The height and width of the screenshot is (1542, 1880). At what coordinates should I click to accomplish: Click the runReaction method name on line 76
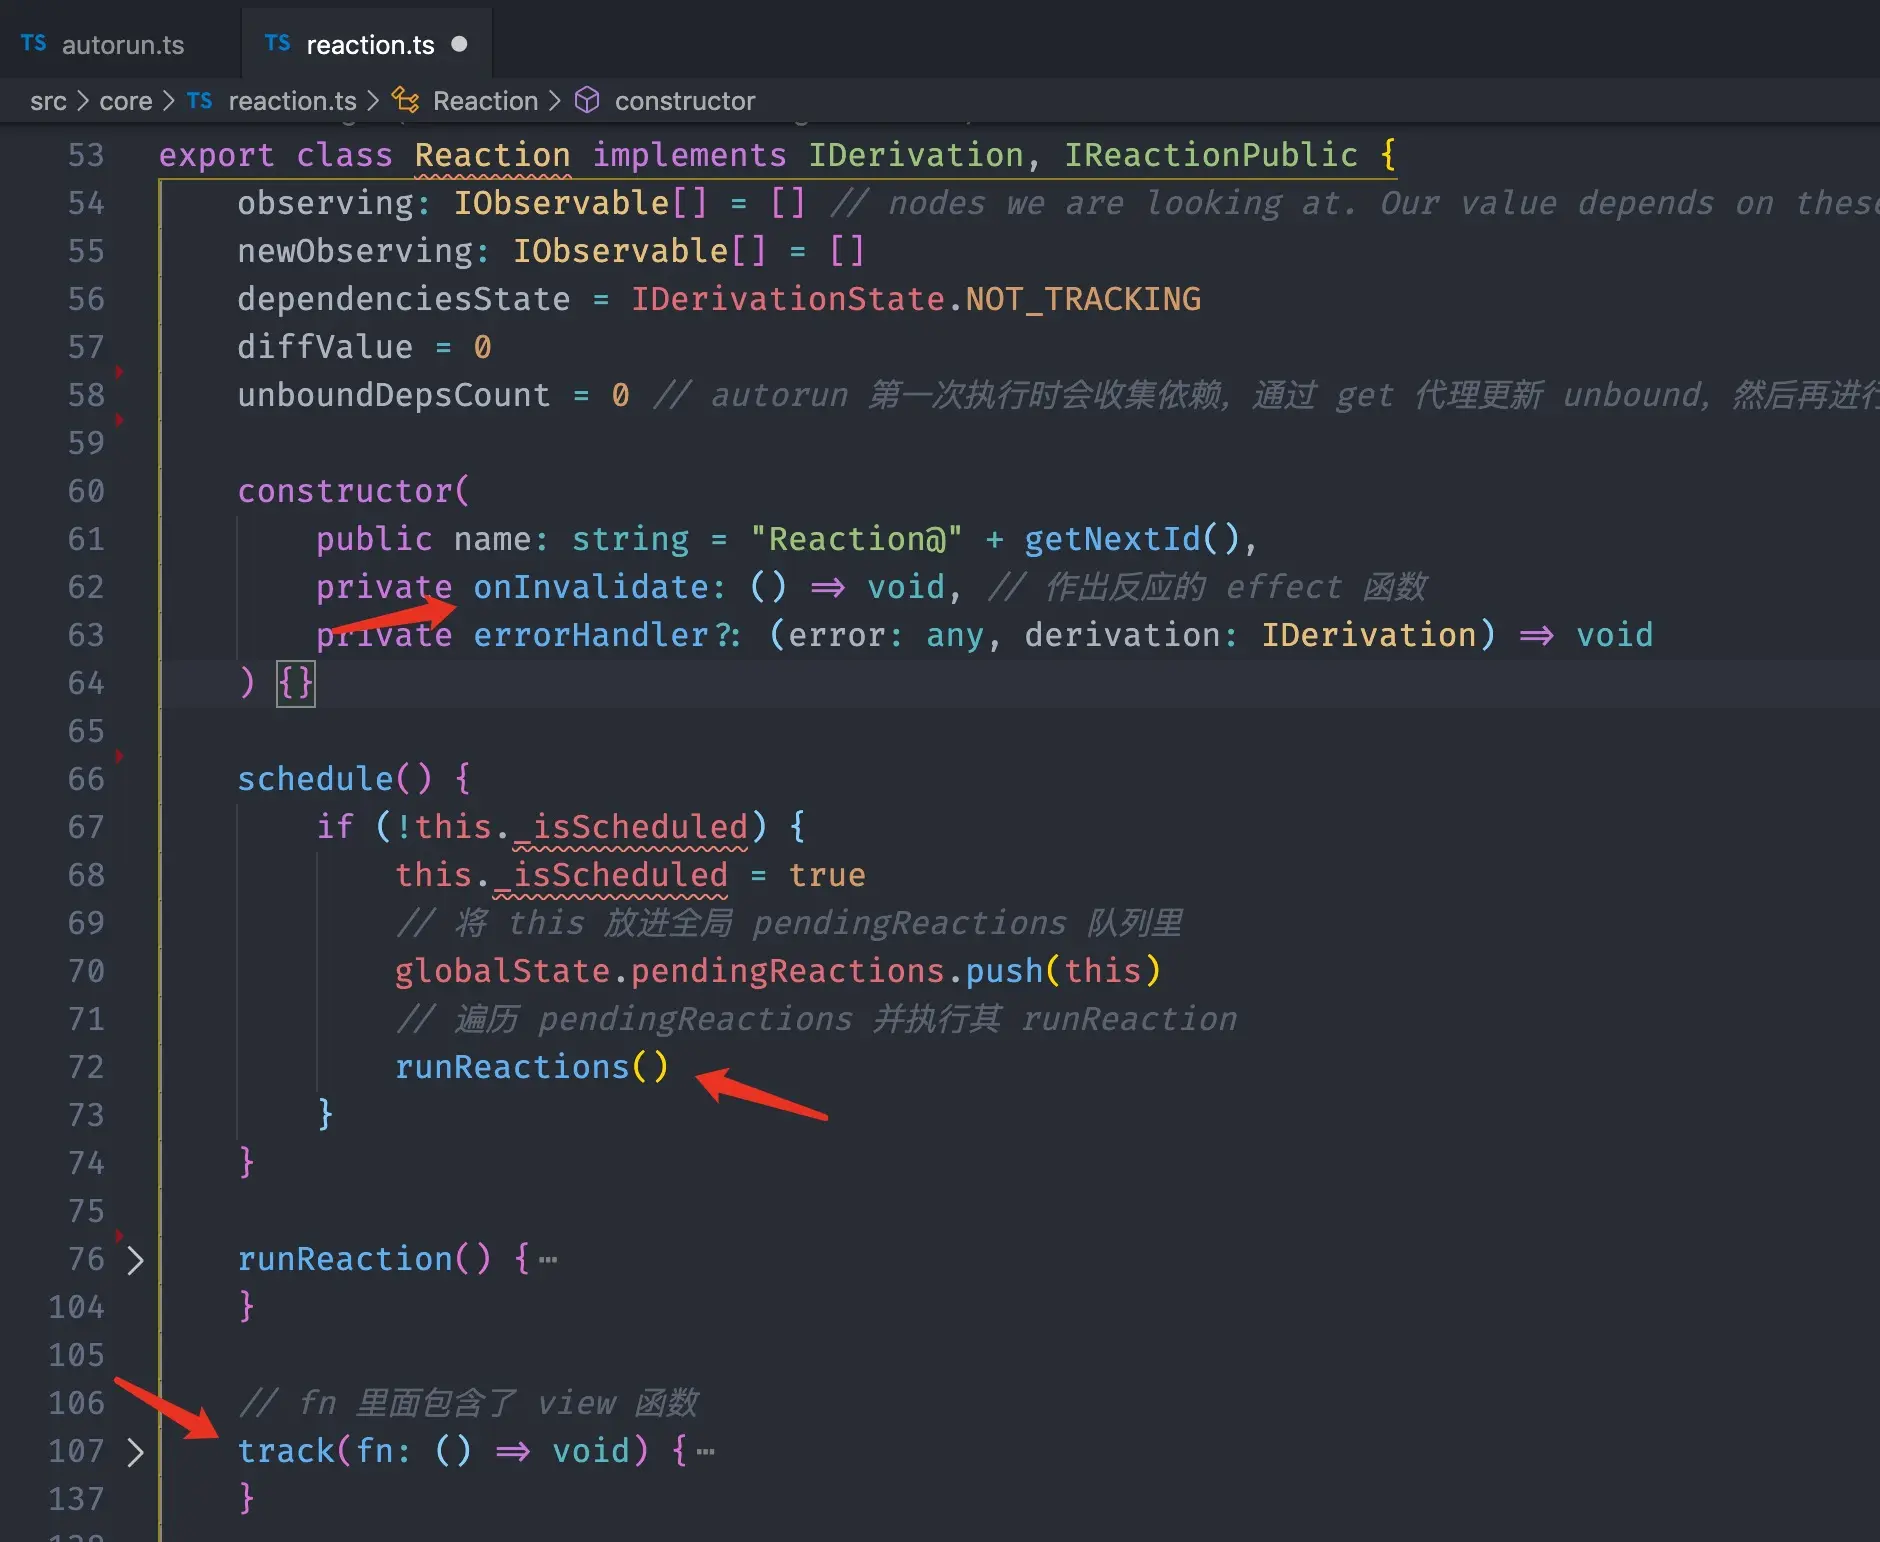[345, 1260]
